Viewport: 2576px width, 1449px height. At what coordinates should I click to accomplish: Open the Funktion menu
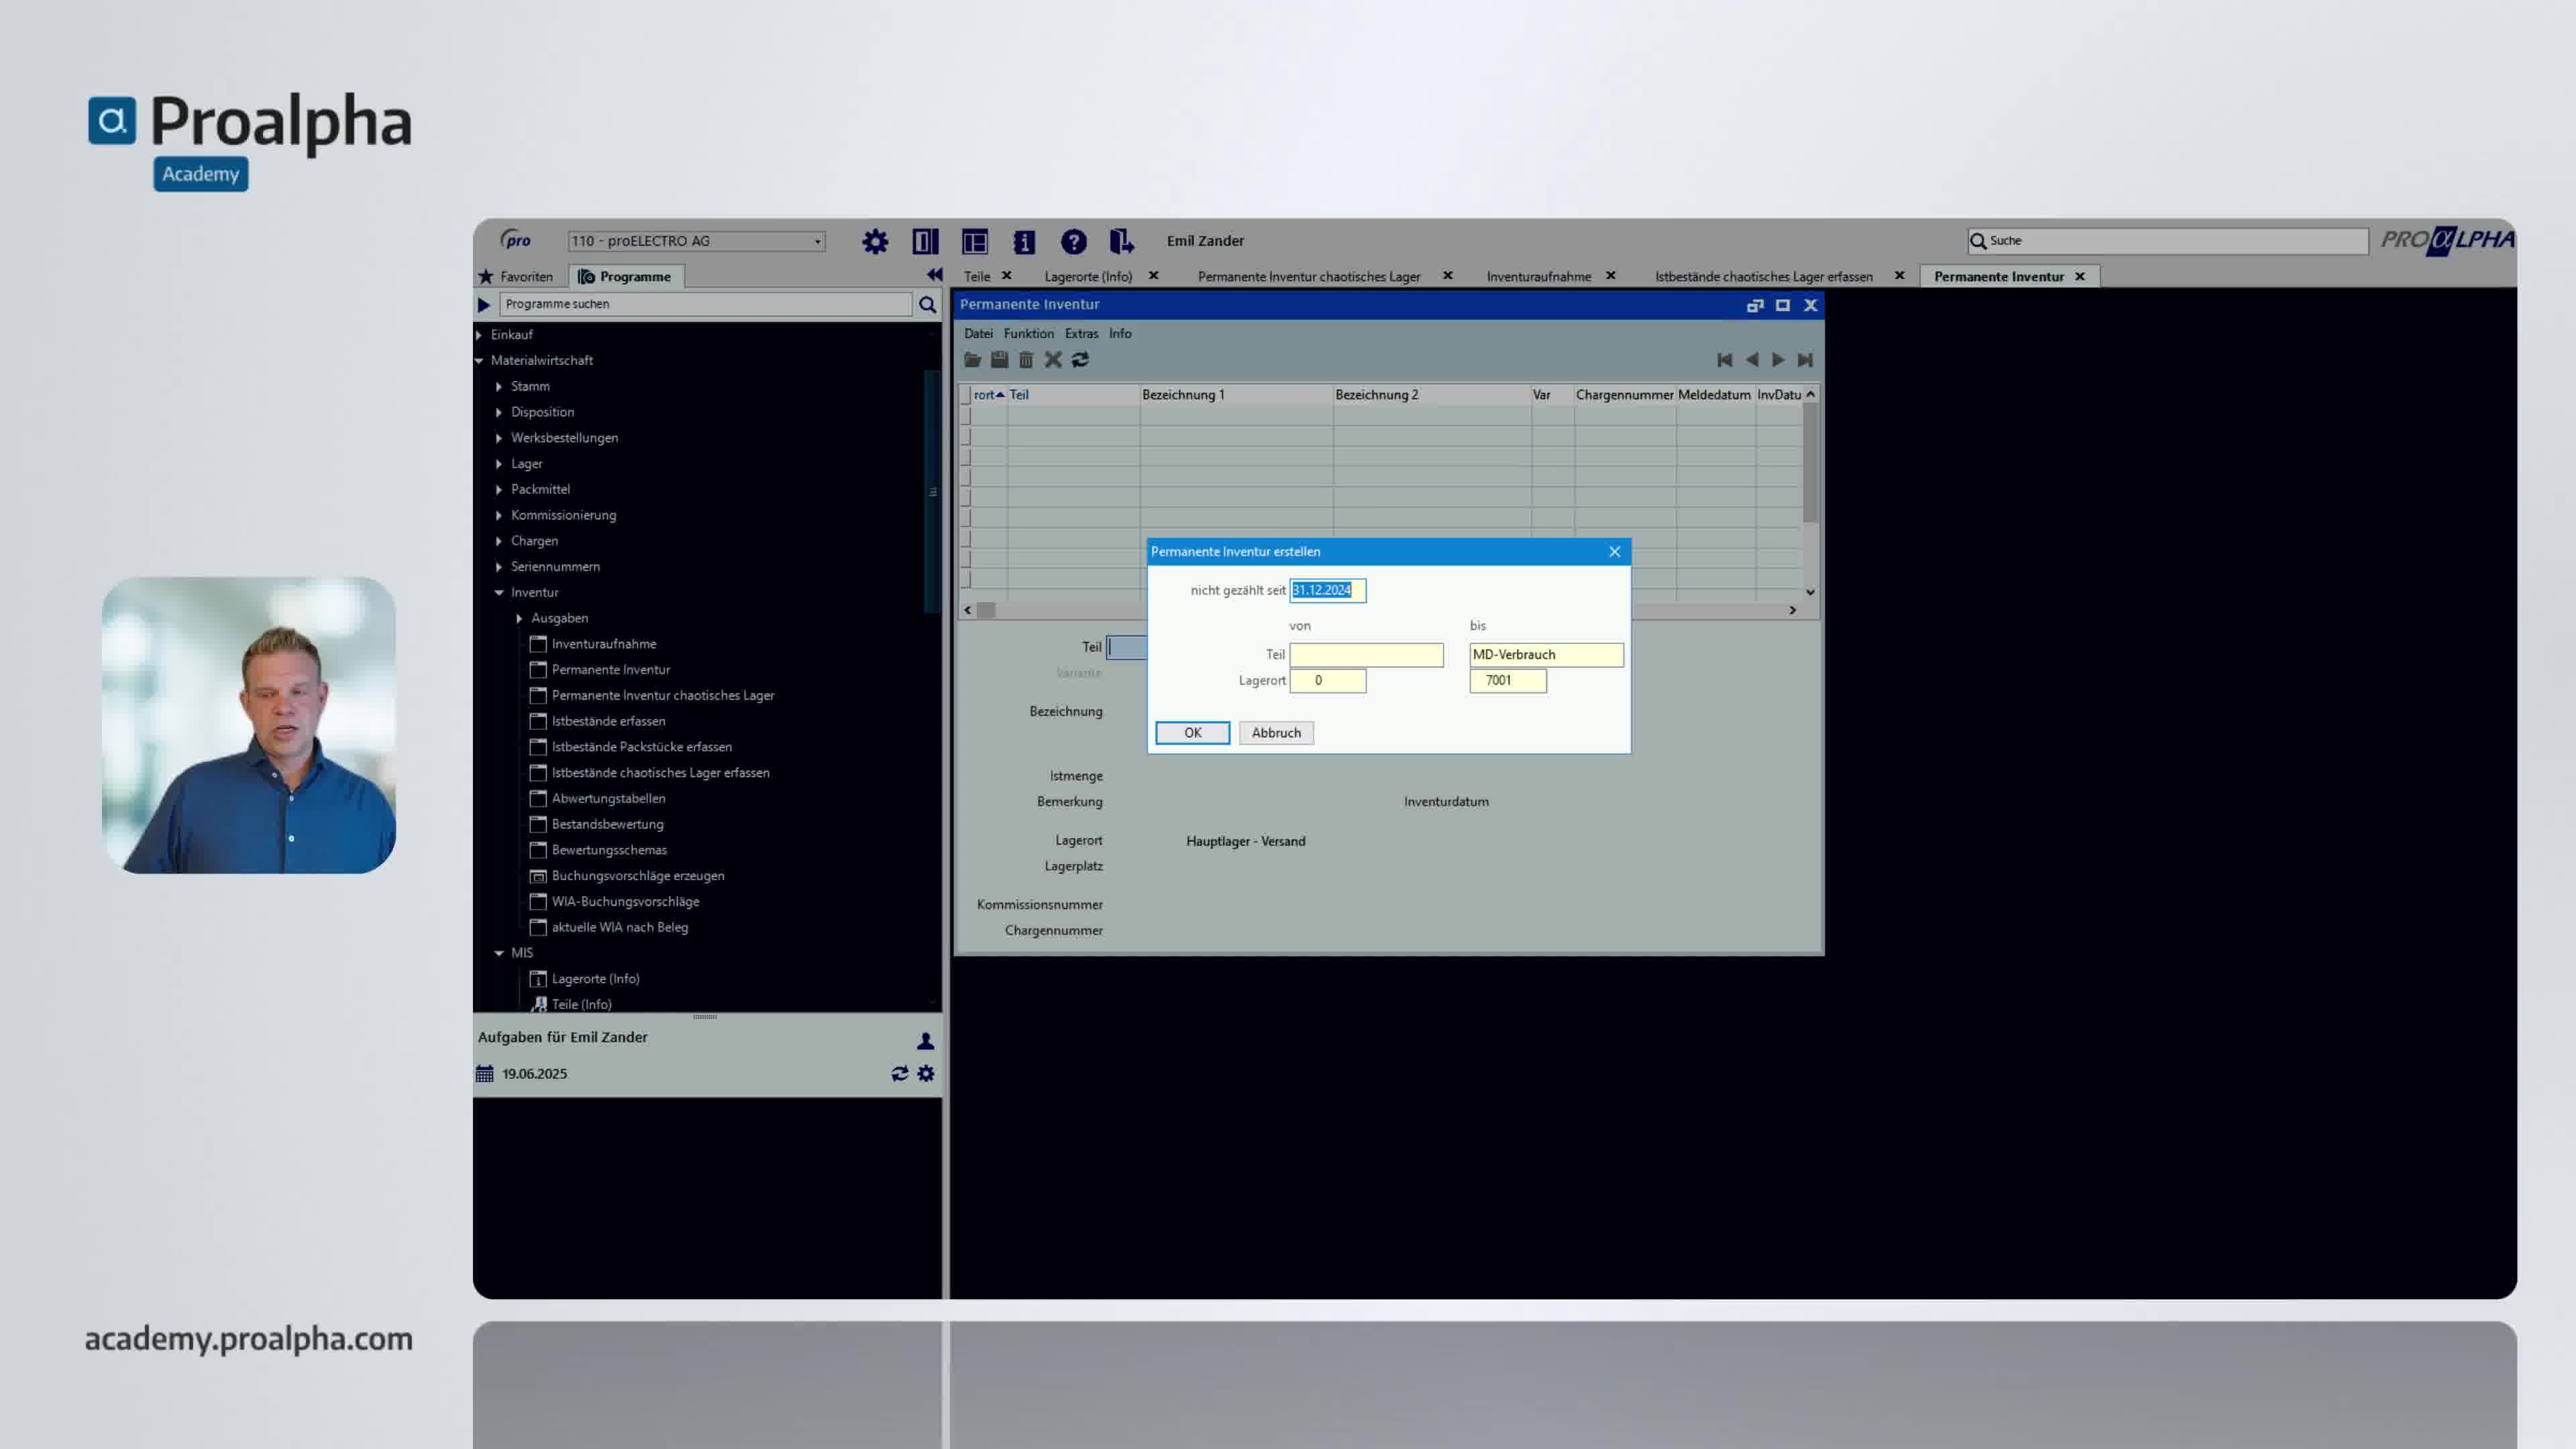1028,334
